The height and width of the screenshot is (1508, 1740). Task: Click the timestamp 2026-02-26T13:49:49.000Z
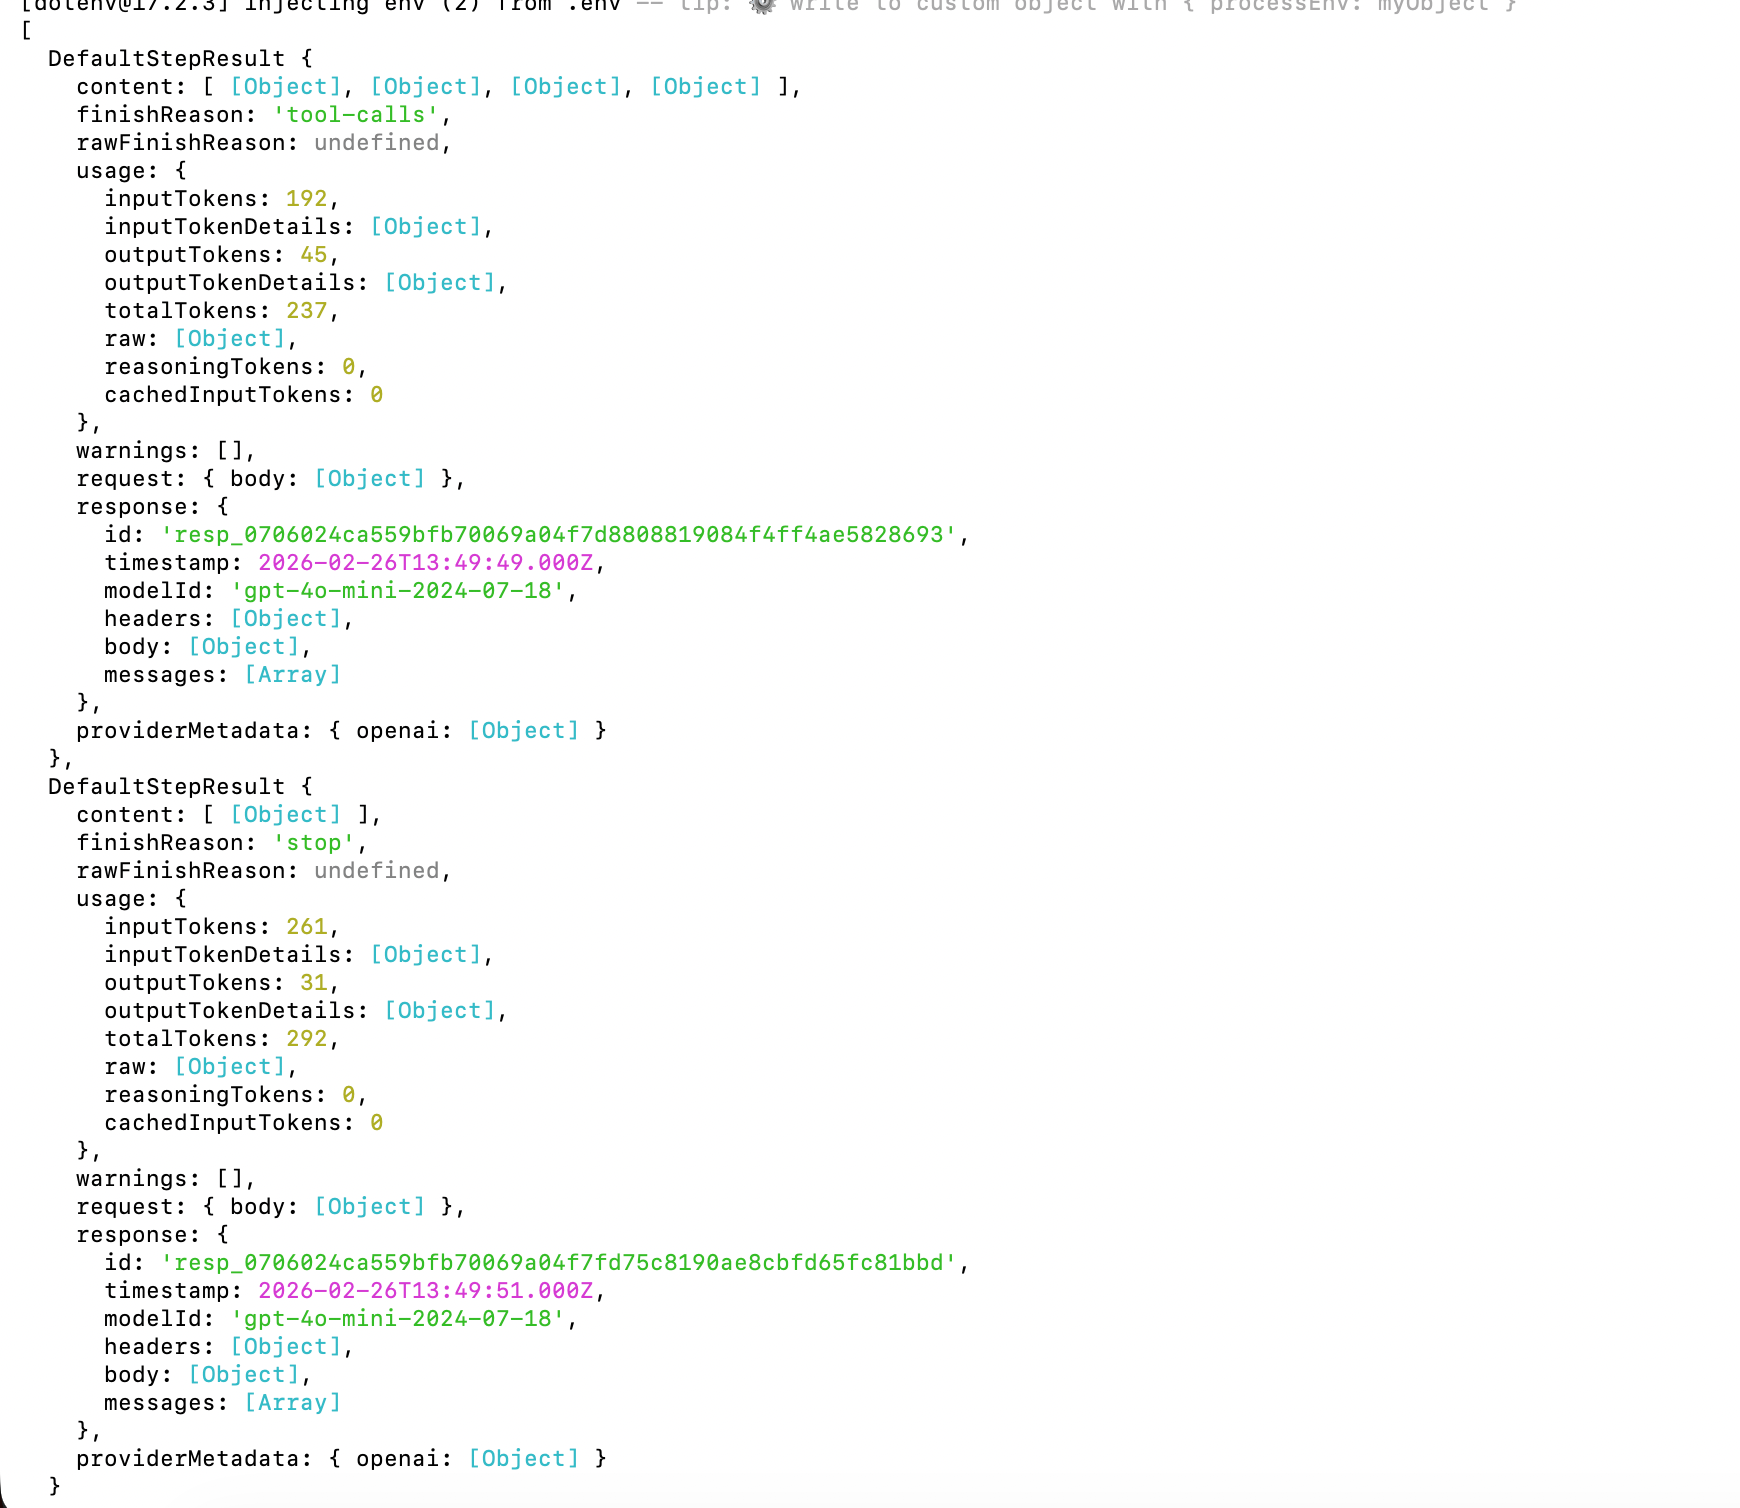[426, 563]
